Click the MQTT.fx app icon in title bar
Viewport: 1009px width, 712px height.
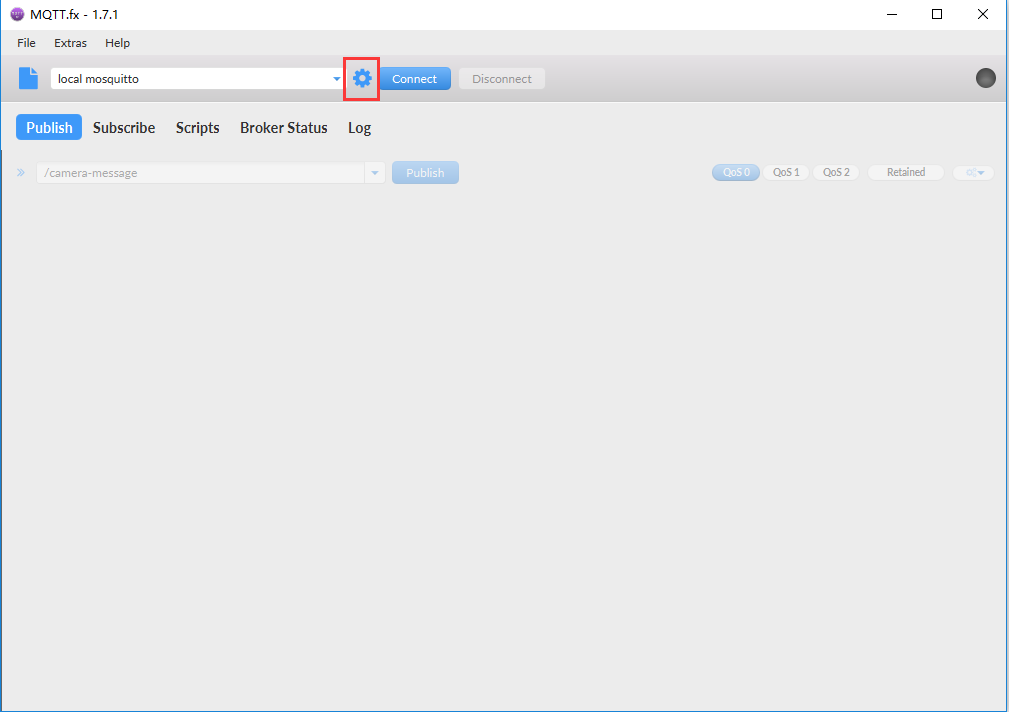(17, 14)
